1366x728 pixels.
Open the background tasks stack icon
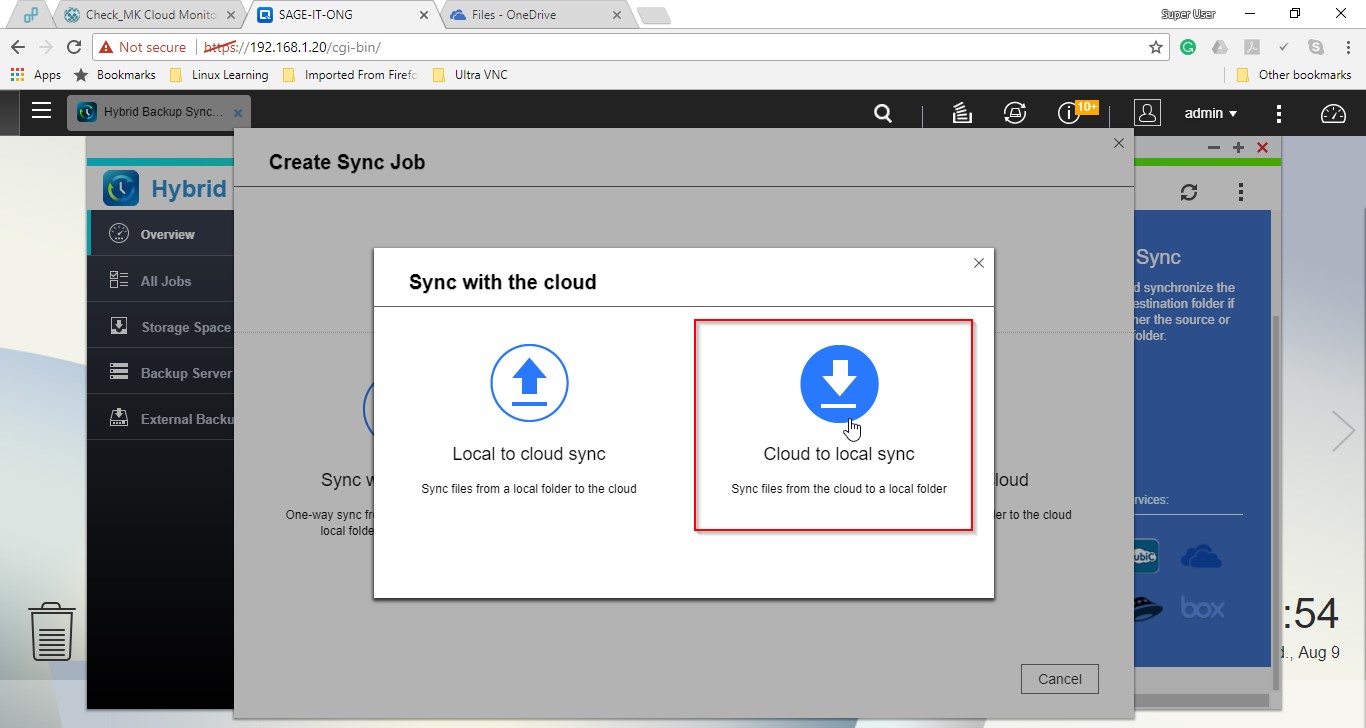coord(962,113)
